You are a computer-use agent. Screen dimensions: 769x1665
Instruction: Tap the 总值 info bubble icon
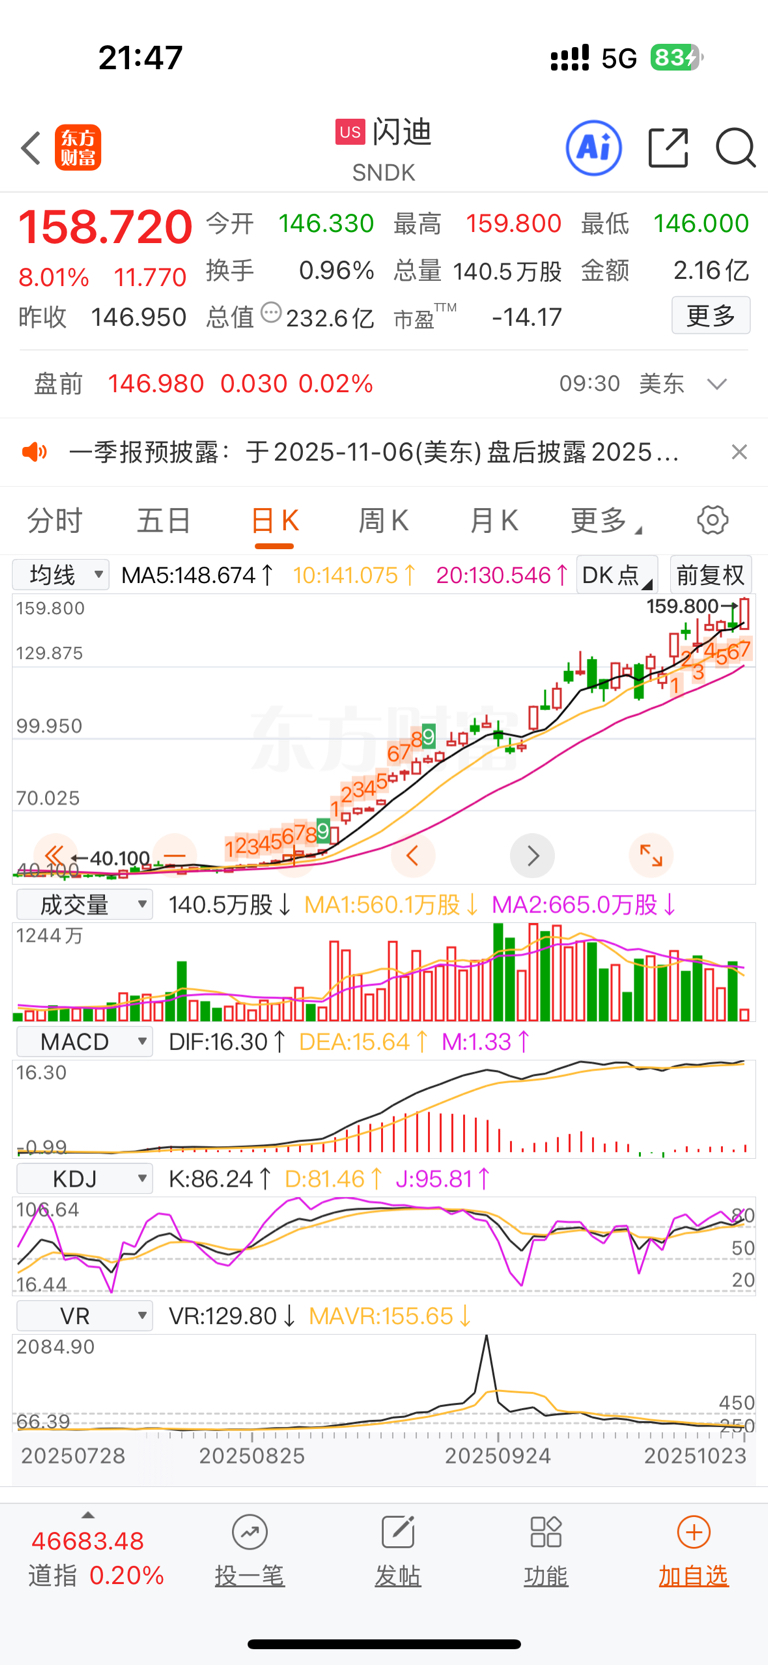(271, 313)
